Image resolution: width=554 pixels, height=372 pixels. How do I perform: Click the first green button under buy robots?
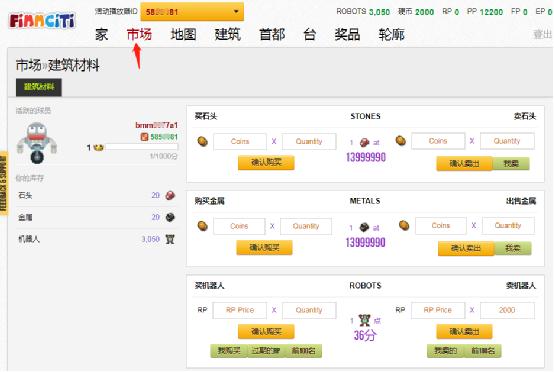(x=229, y=351)
